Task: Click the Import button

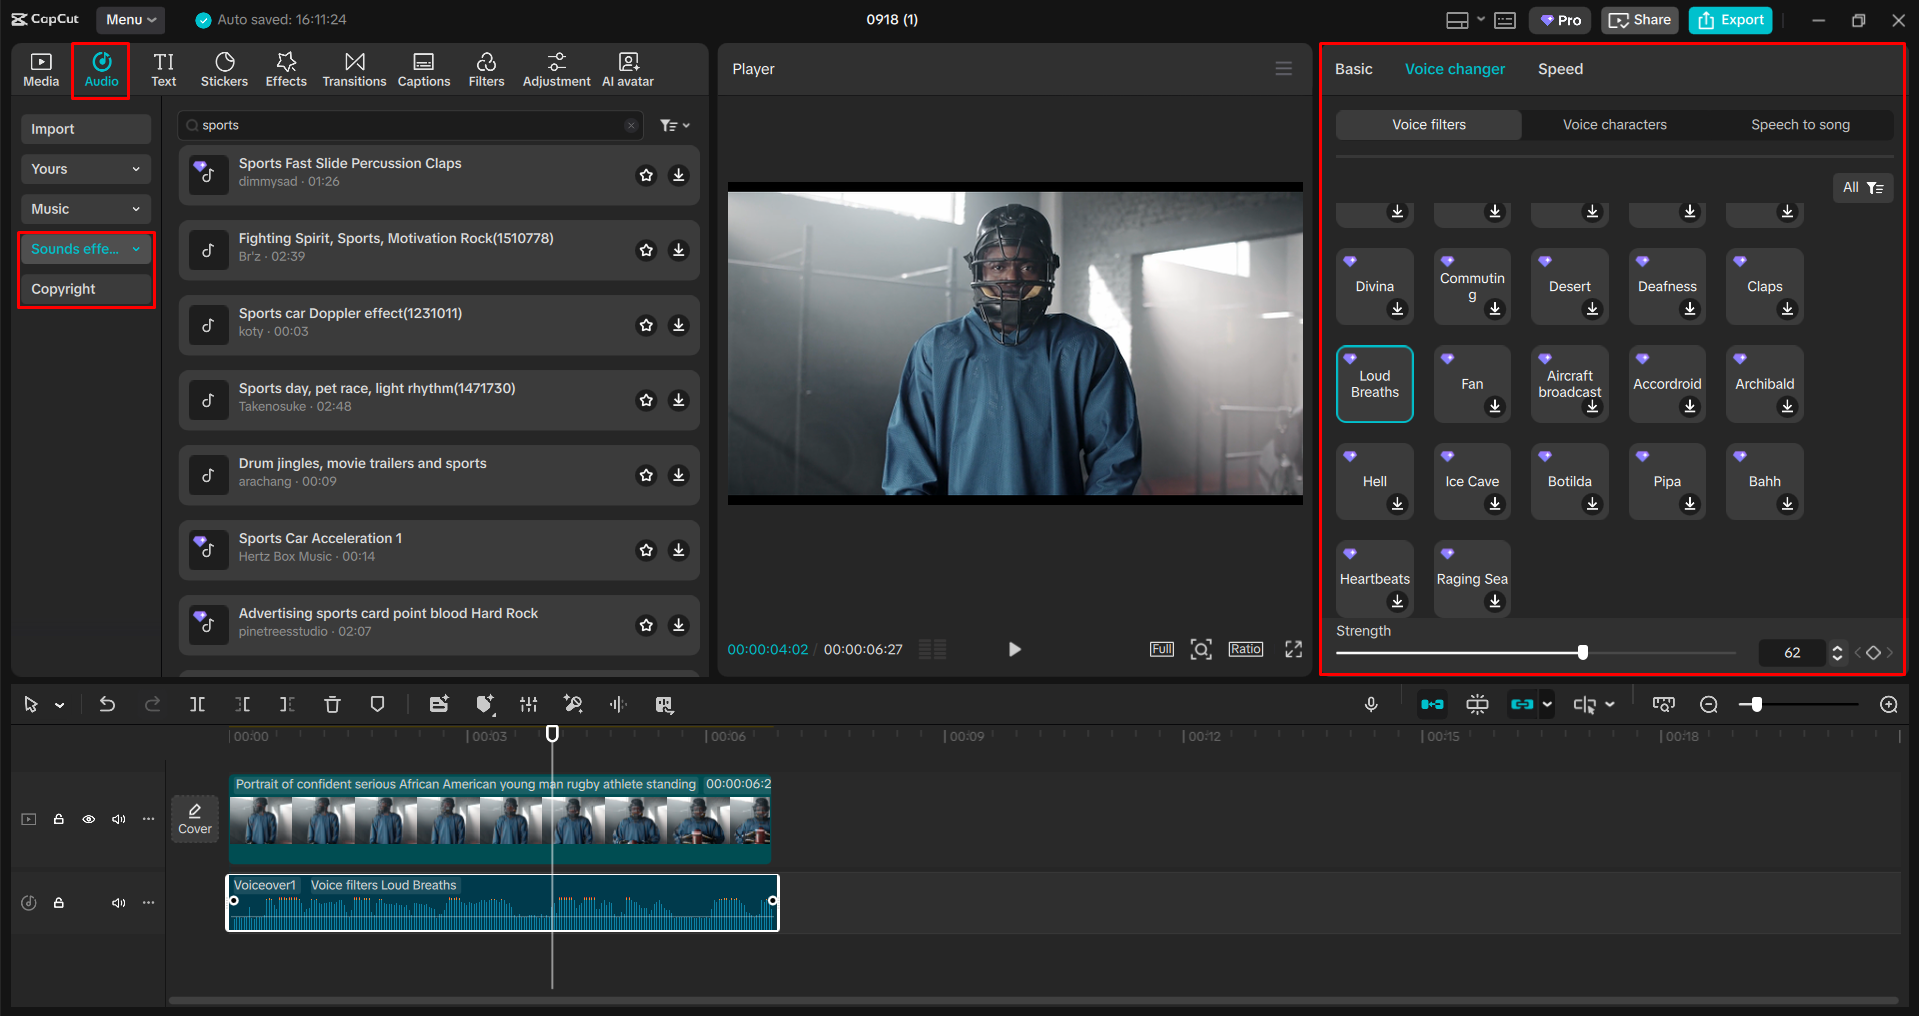Action: [x=85, y=128]
